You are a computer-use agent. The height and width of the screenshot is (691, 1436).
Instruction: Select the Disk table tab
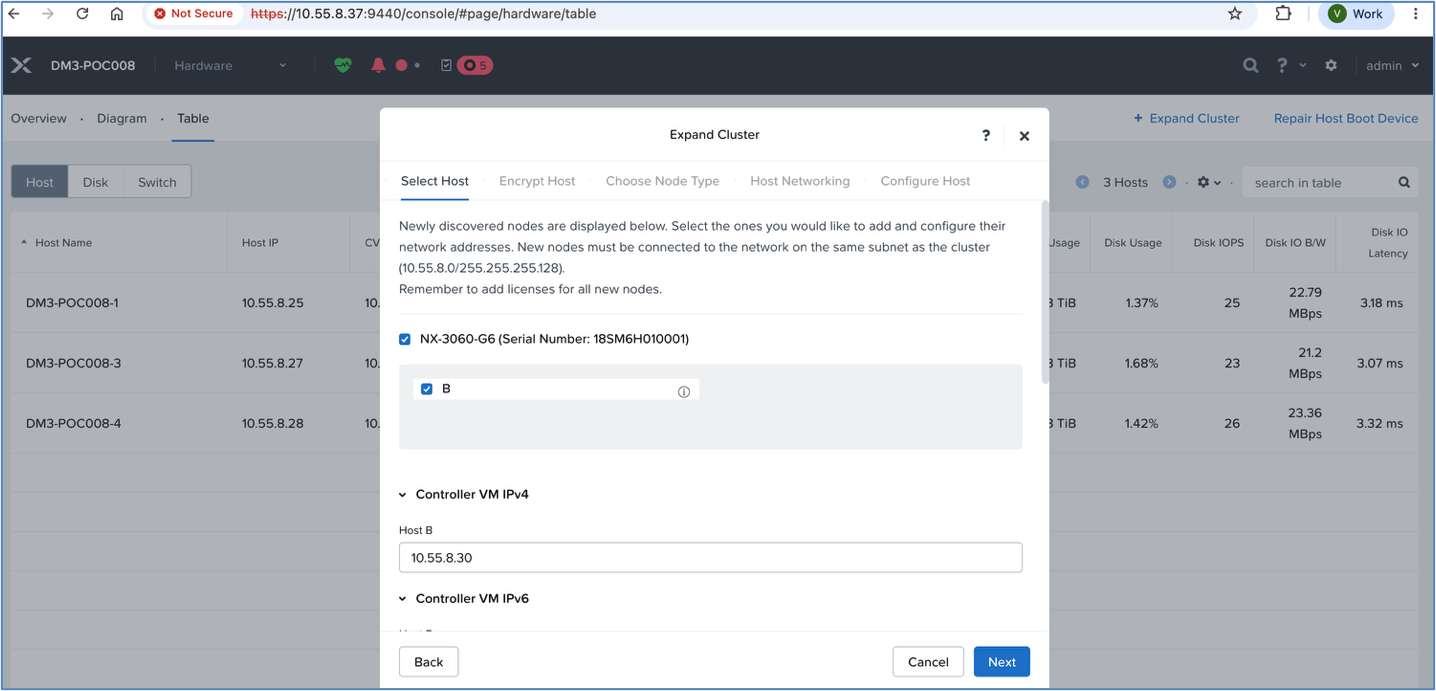(x=96, y=182)
